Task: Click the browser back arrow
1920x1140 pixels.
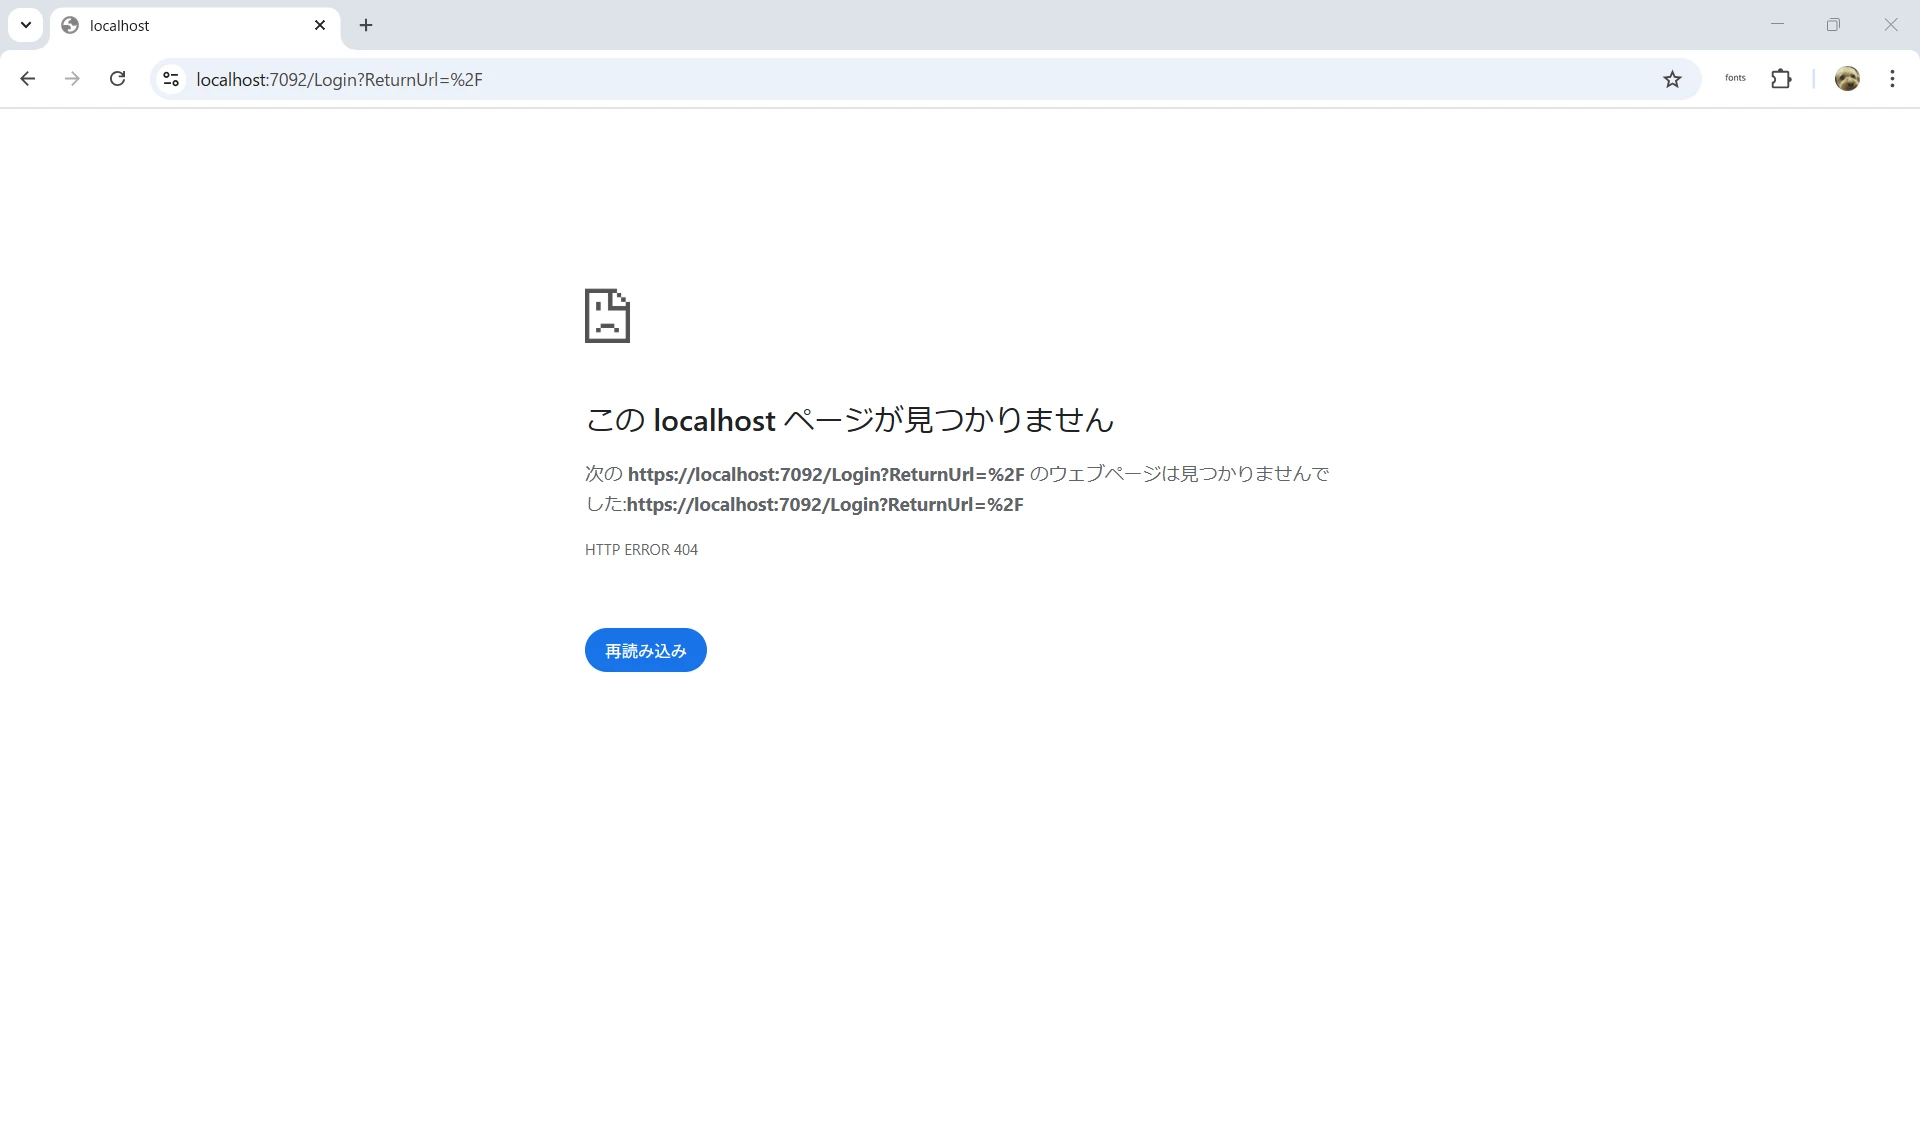Action: [x=28, y=79]
